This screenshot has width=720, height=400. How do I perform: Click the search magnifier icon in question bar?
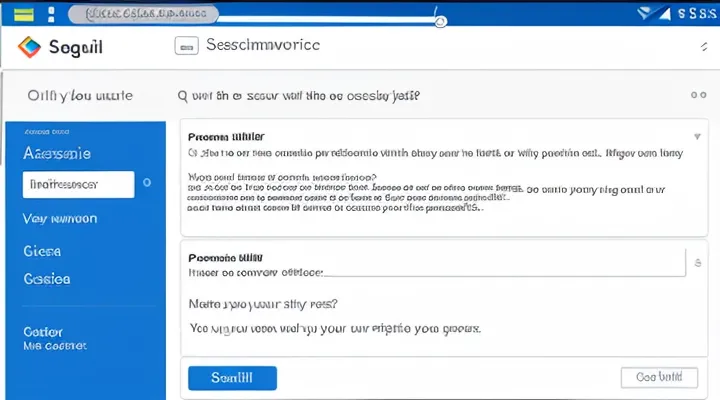183,97
